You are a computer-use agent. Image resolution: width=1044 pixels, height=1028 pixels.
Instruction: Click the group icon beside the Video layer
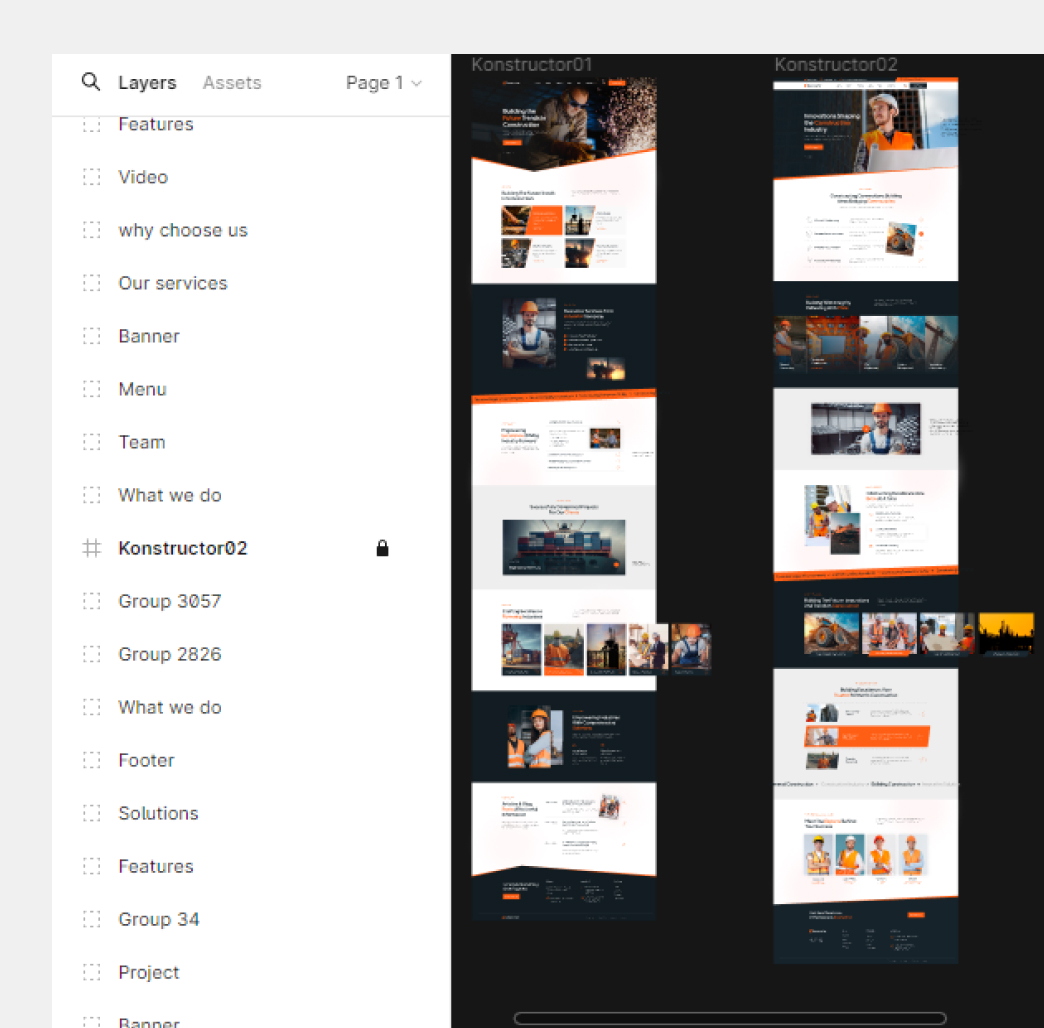coord(91,177)
